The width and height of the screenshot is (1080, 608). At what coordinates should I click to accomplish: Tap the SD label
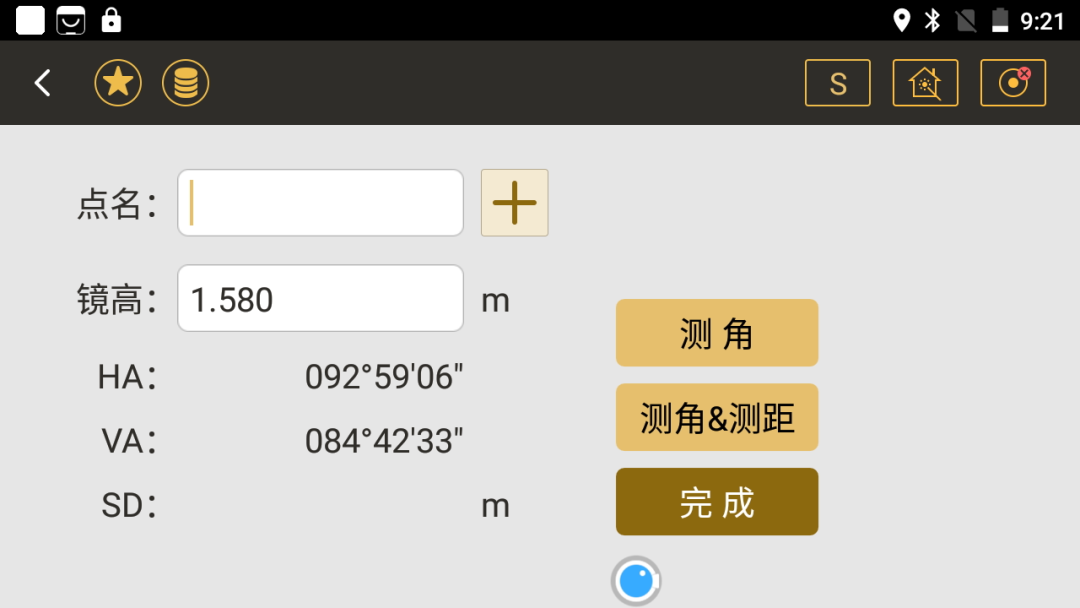click(129, 505)
